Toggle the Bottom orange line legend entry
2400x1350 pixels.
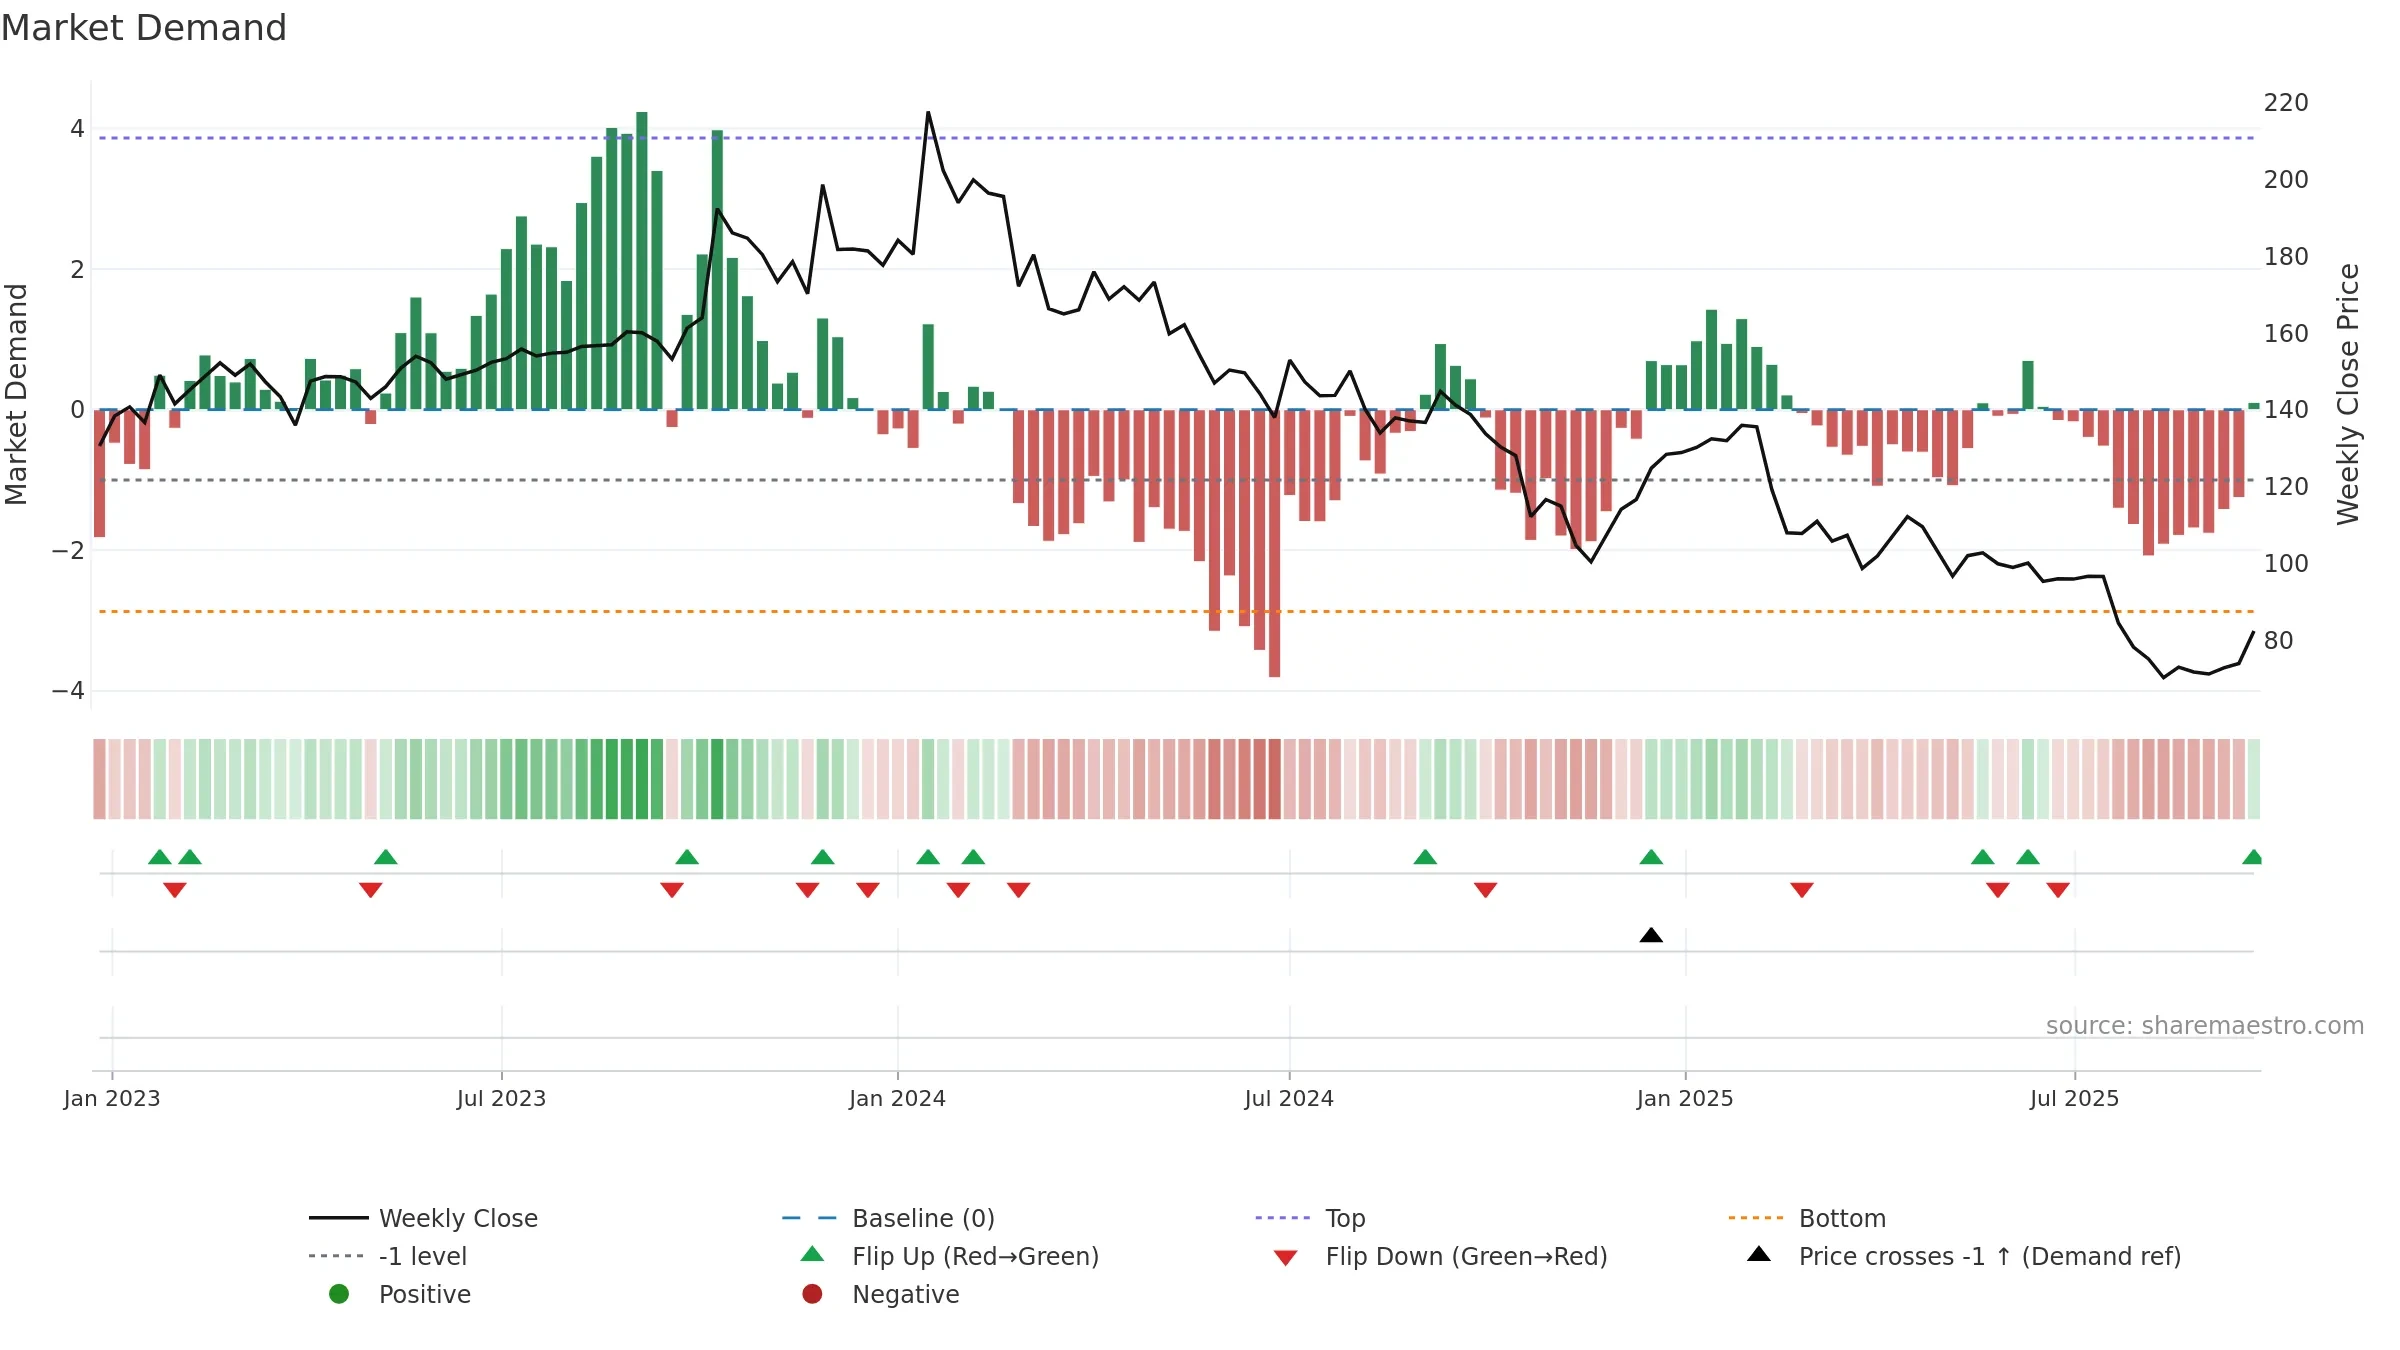(x=1807, y=1218)
